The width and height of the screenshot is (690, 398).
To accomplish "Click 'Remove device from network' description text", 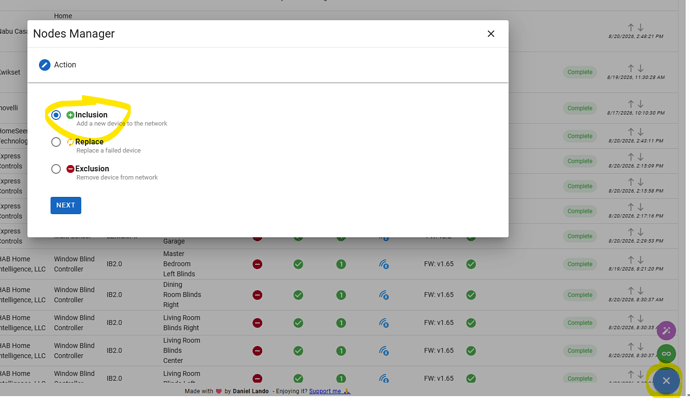I will [x=117, y=177].
